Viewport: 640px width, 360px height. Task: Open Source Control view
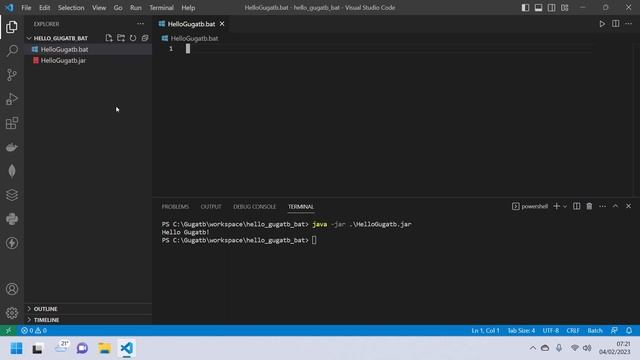click(12, 75)
